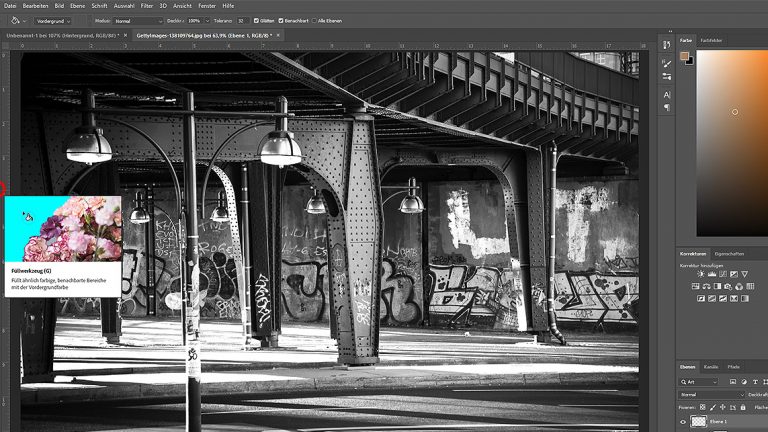The image size is (768, 432).
Task: Switch to the Kanäle tab
Action: (711, 367)
